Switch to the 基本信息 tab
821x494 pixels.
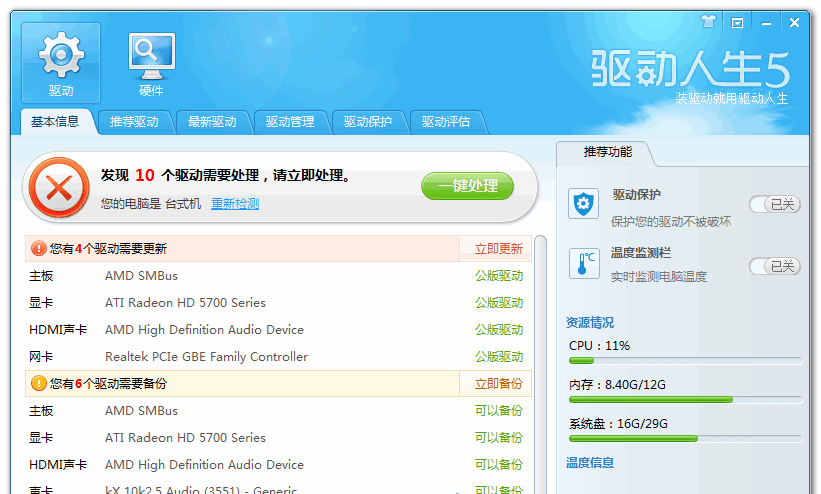point(55,122)
